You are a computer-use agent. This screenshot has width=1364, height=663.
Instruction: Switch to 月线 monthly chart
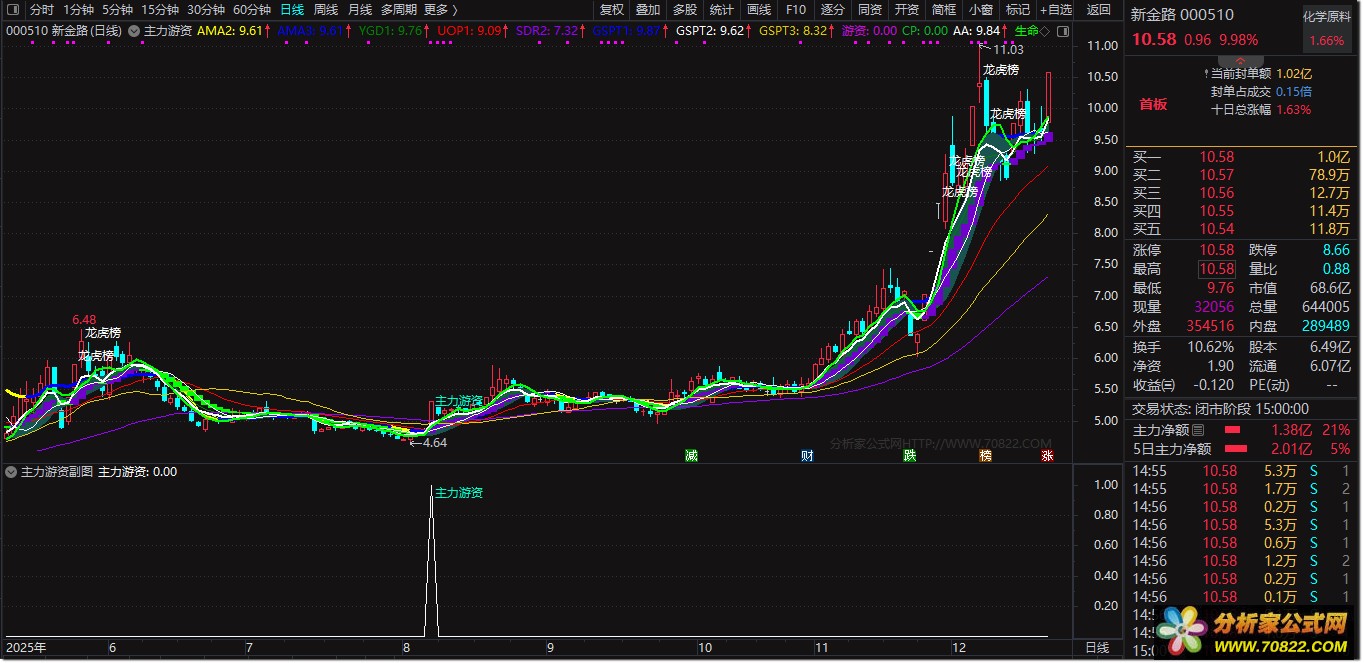(x=360, y=9)
